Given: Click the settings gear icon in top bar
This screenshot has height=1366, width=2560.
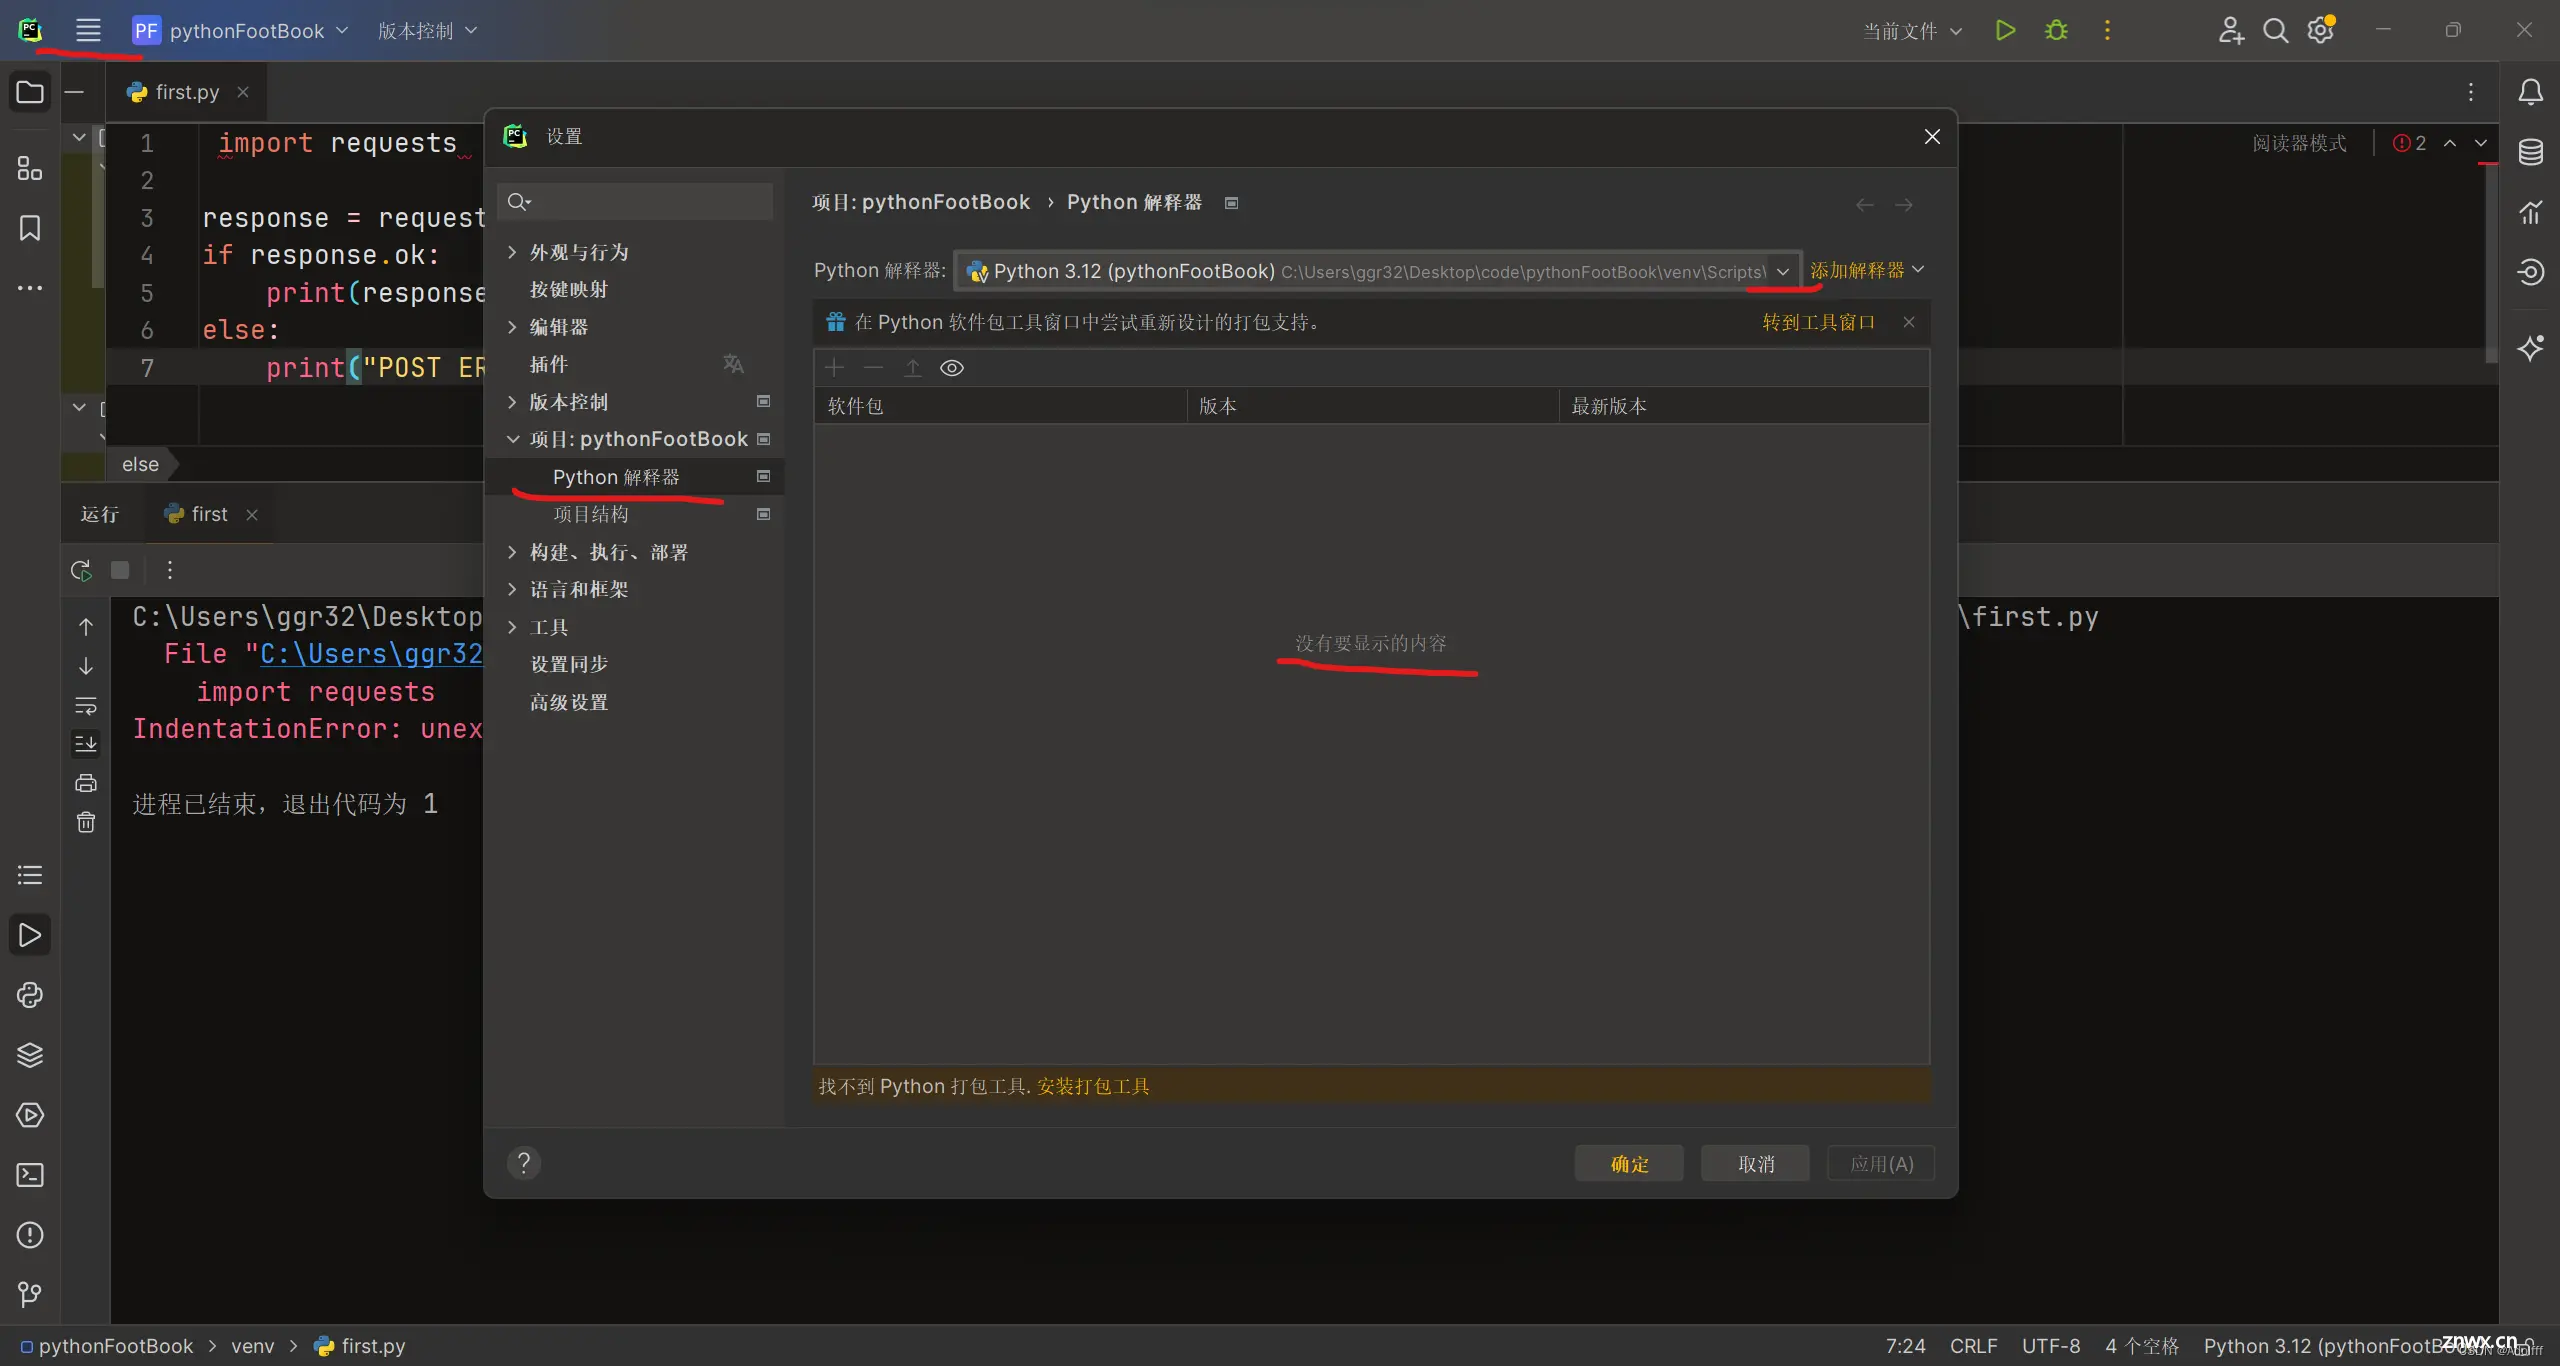Looking at the screenshot, I should 2320,30.
